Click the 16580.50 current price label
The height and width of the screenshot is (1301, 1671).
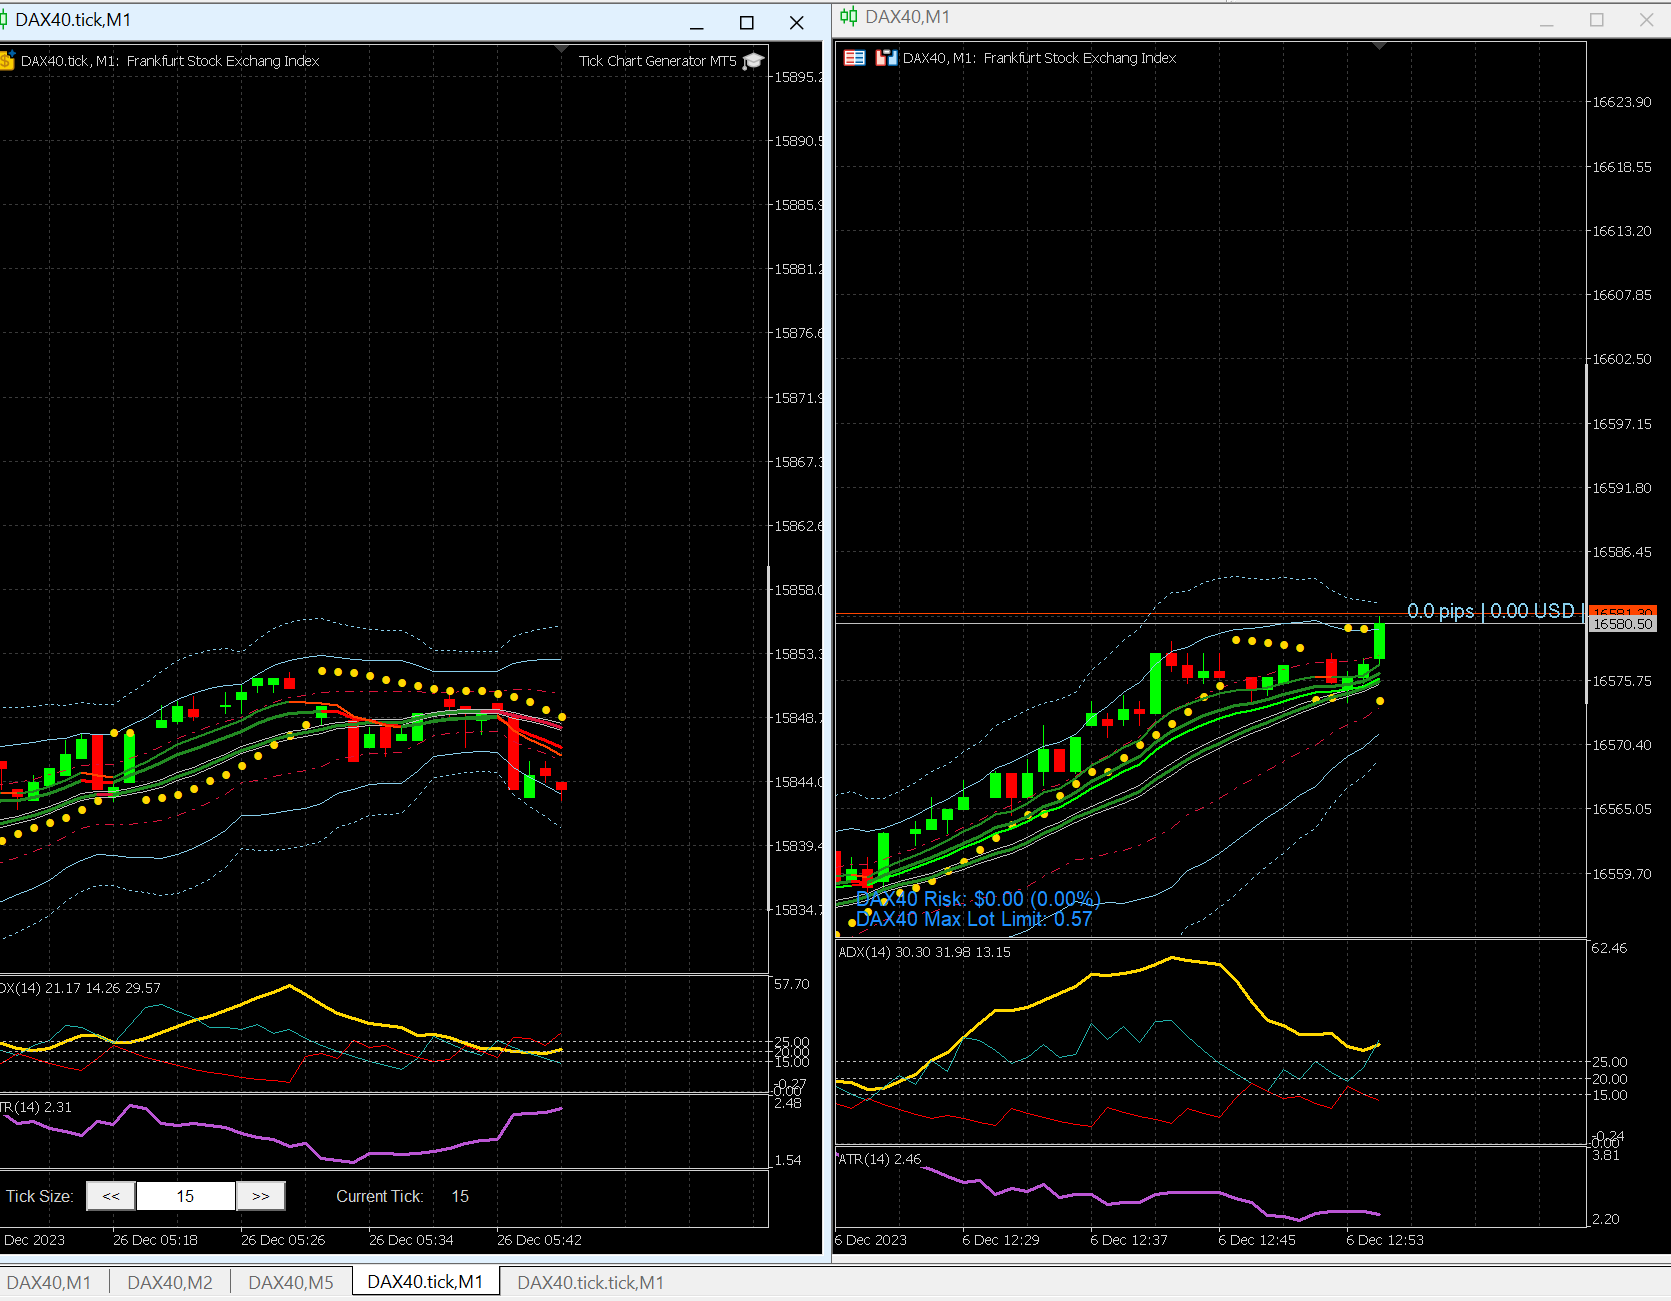tap(1622, 624)
